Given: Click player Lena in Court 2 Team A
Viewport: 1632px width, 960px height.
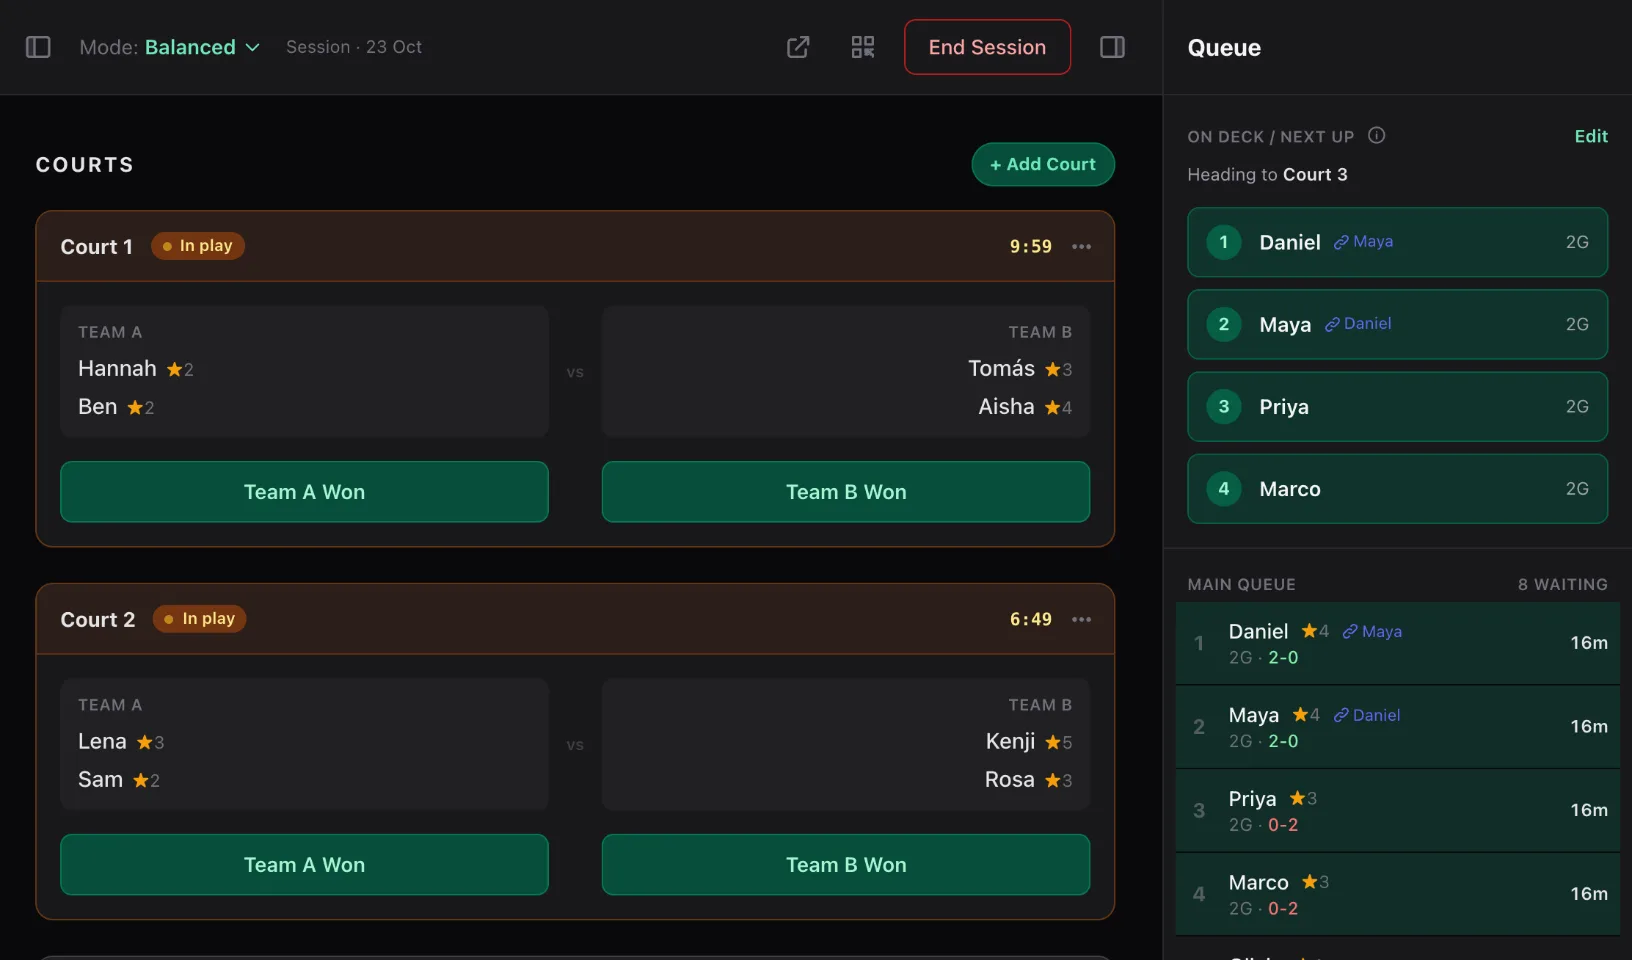Looking at the screenshot, I should [x=102, y=742].
